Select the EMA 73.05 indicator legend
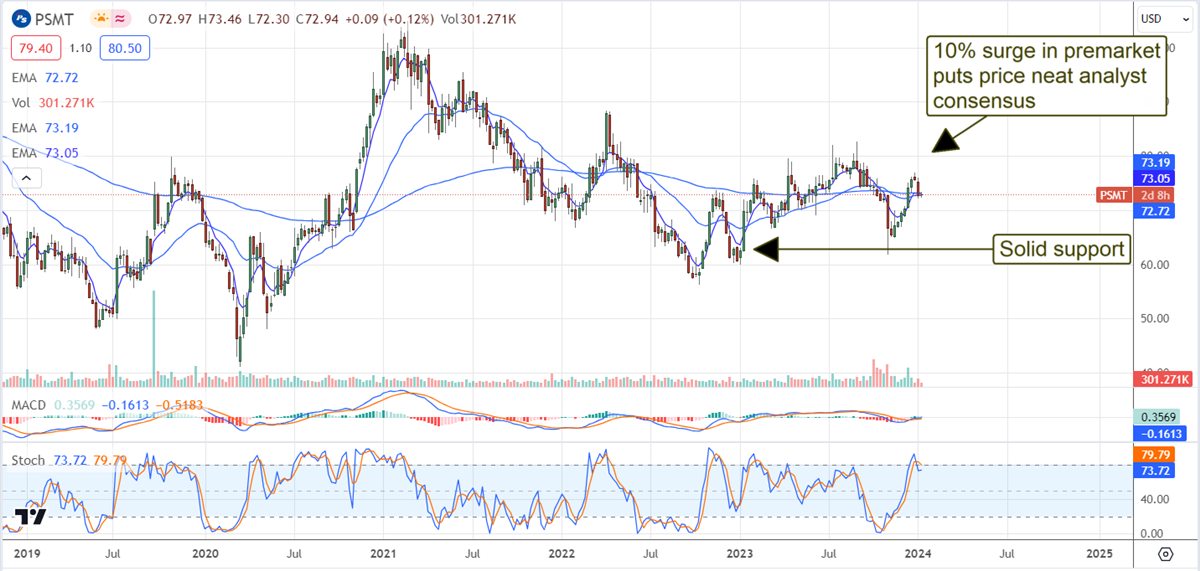Image resolution: width=1200 pixels, height=571 pixels. point(44,153)
